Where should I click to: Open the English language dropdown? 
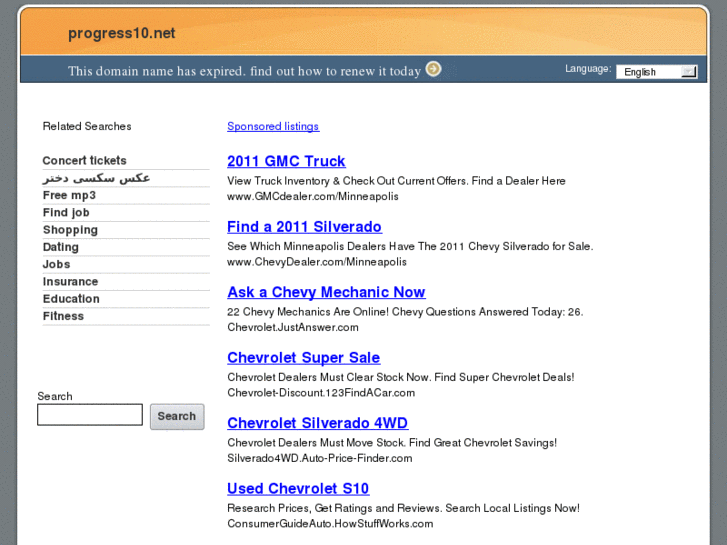pyautogui.click(x=657, y=72)
